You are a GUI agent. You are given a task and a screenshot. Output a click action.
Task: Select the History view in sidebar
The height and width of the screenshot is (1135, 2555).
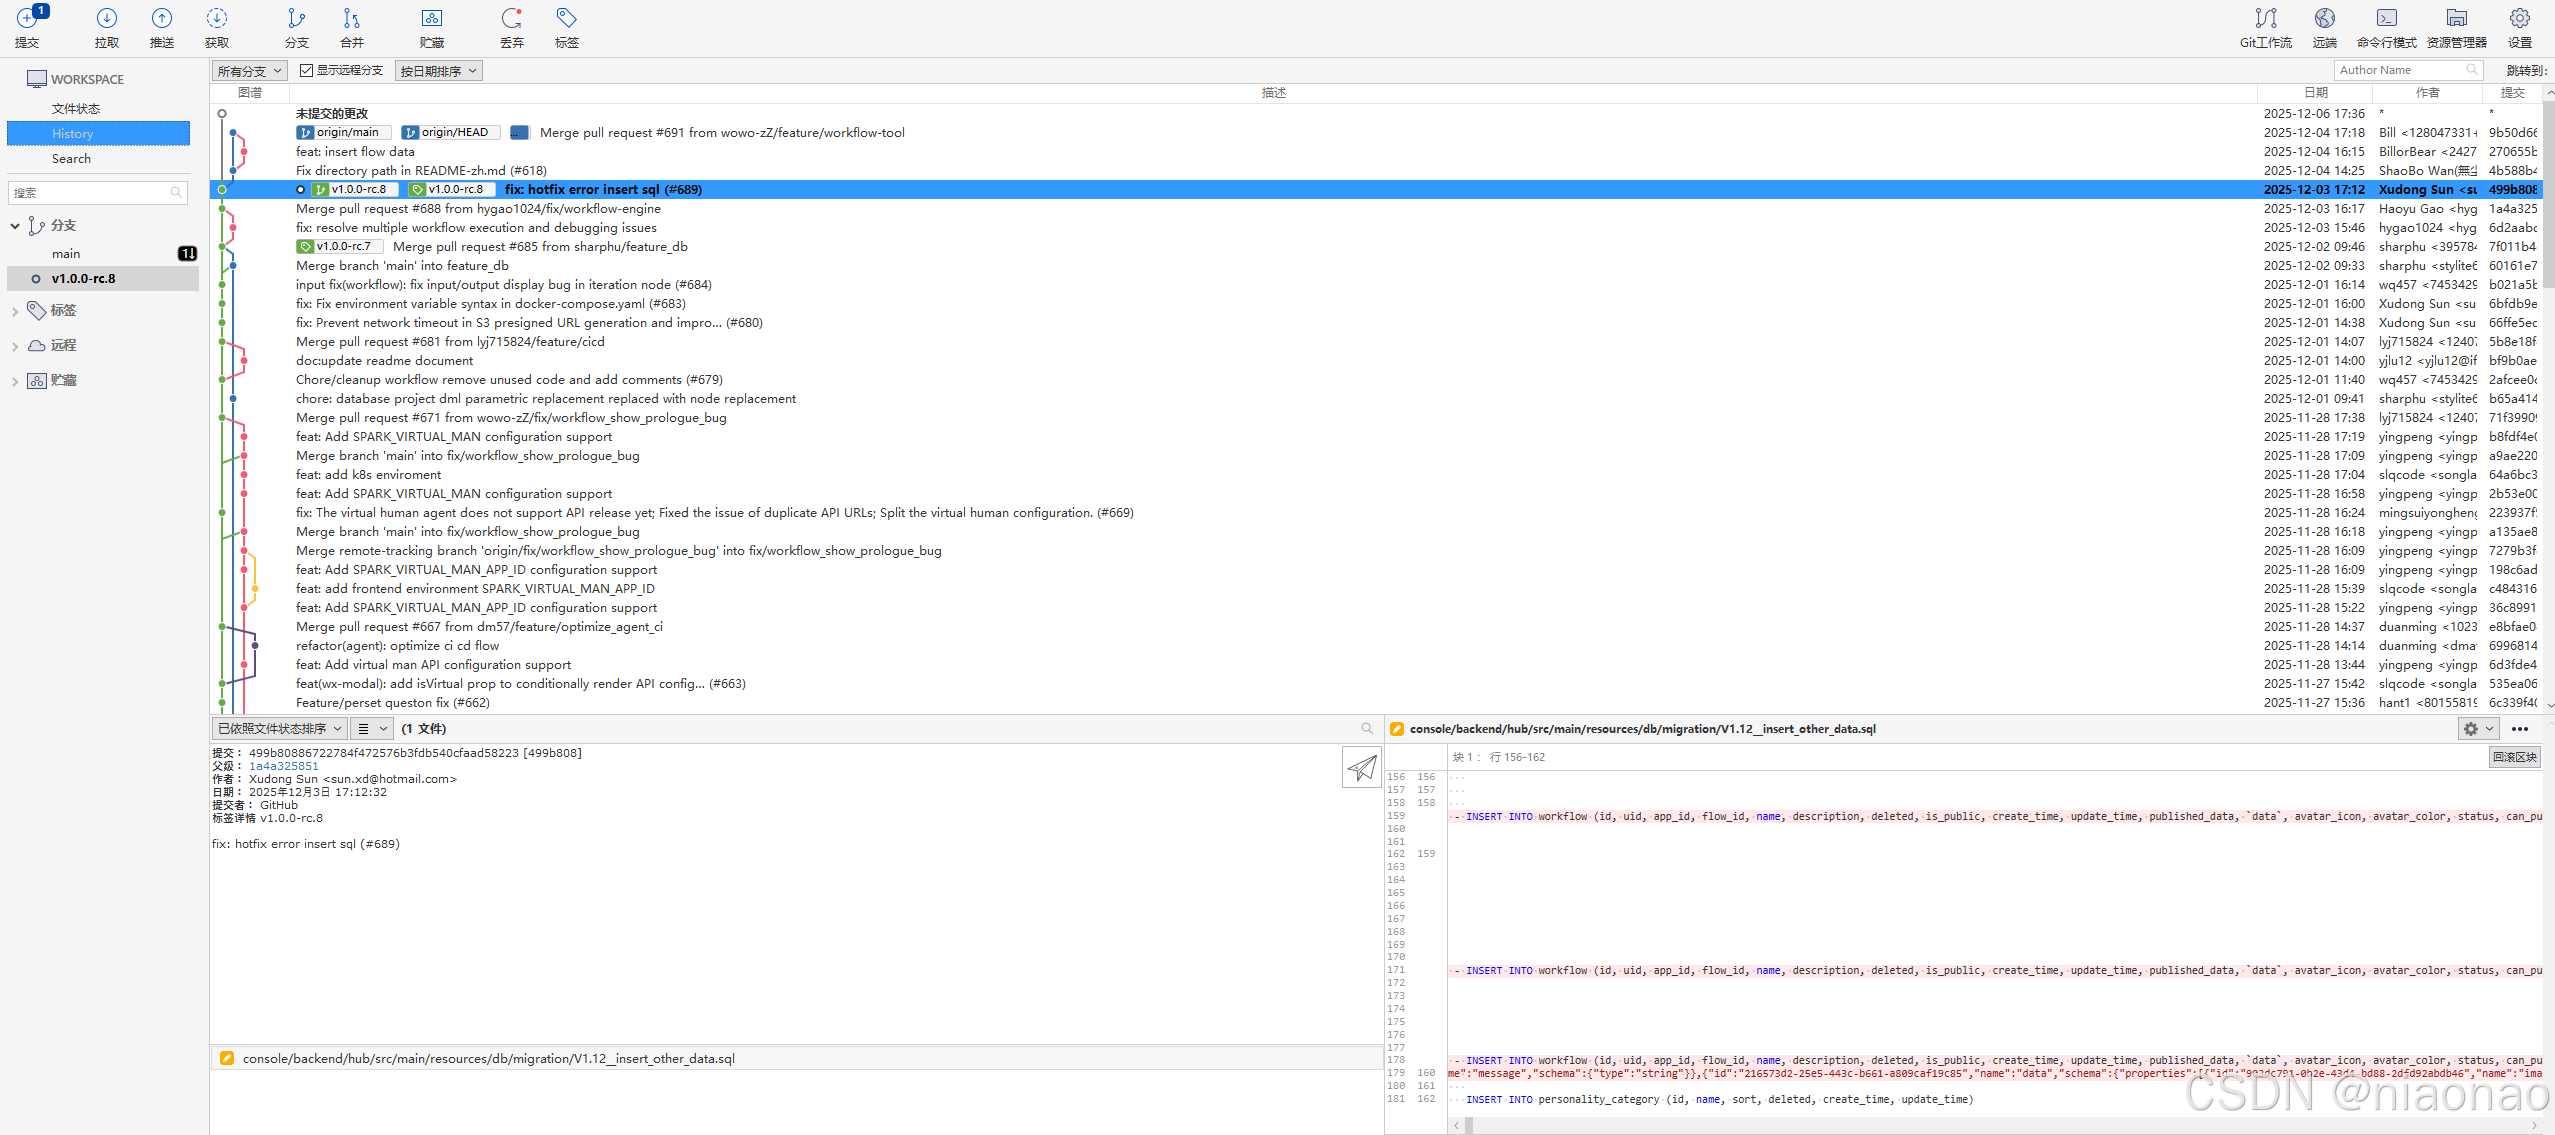click(x=73, y=134)
